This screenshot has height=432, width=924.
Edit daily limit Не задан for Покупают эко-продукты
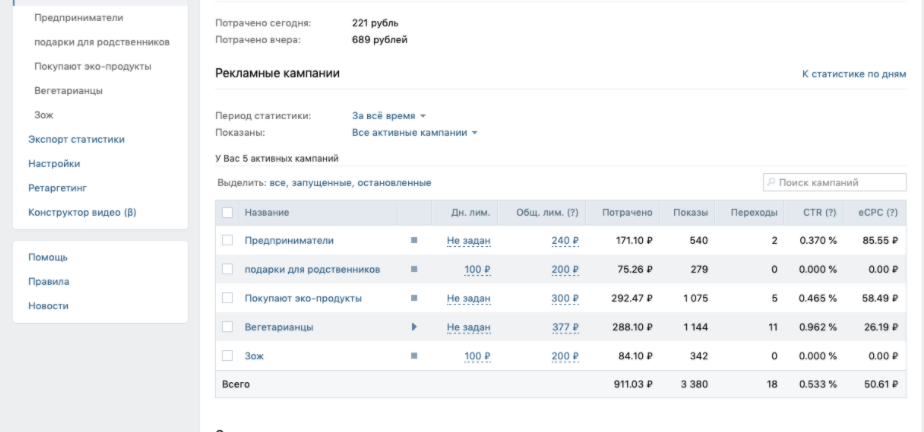(x=468, y=298)
